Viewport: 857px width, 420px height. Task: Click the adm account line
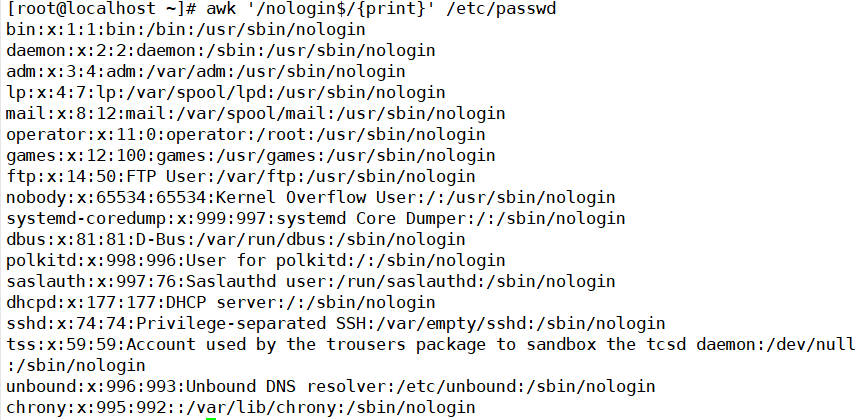(206, 72)
